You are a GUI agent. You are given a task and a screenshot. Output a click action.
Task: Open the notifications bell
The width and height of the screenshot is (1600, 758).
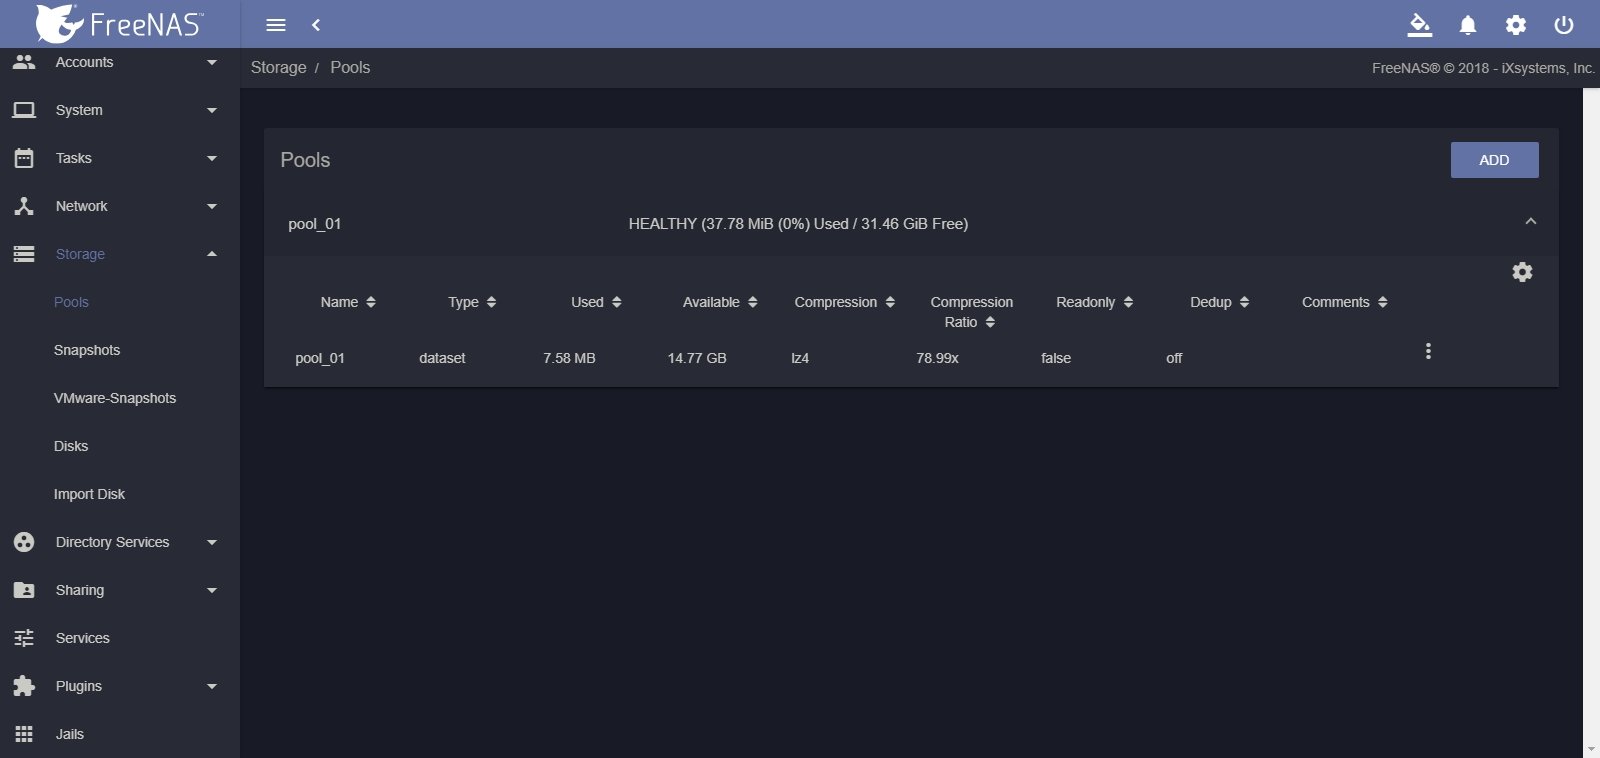point(1467,25)
